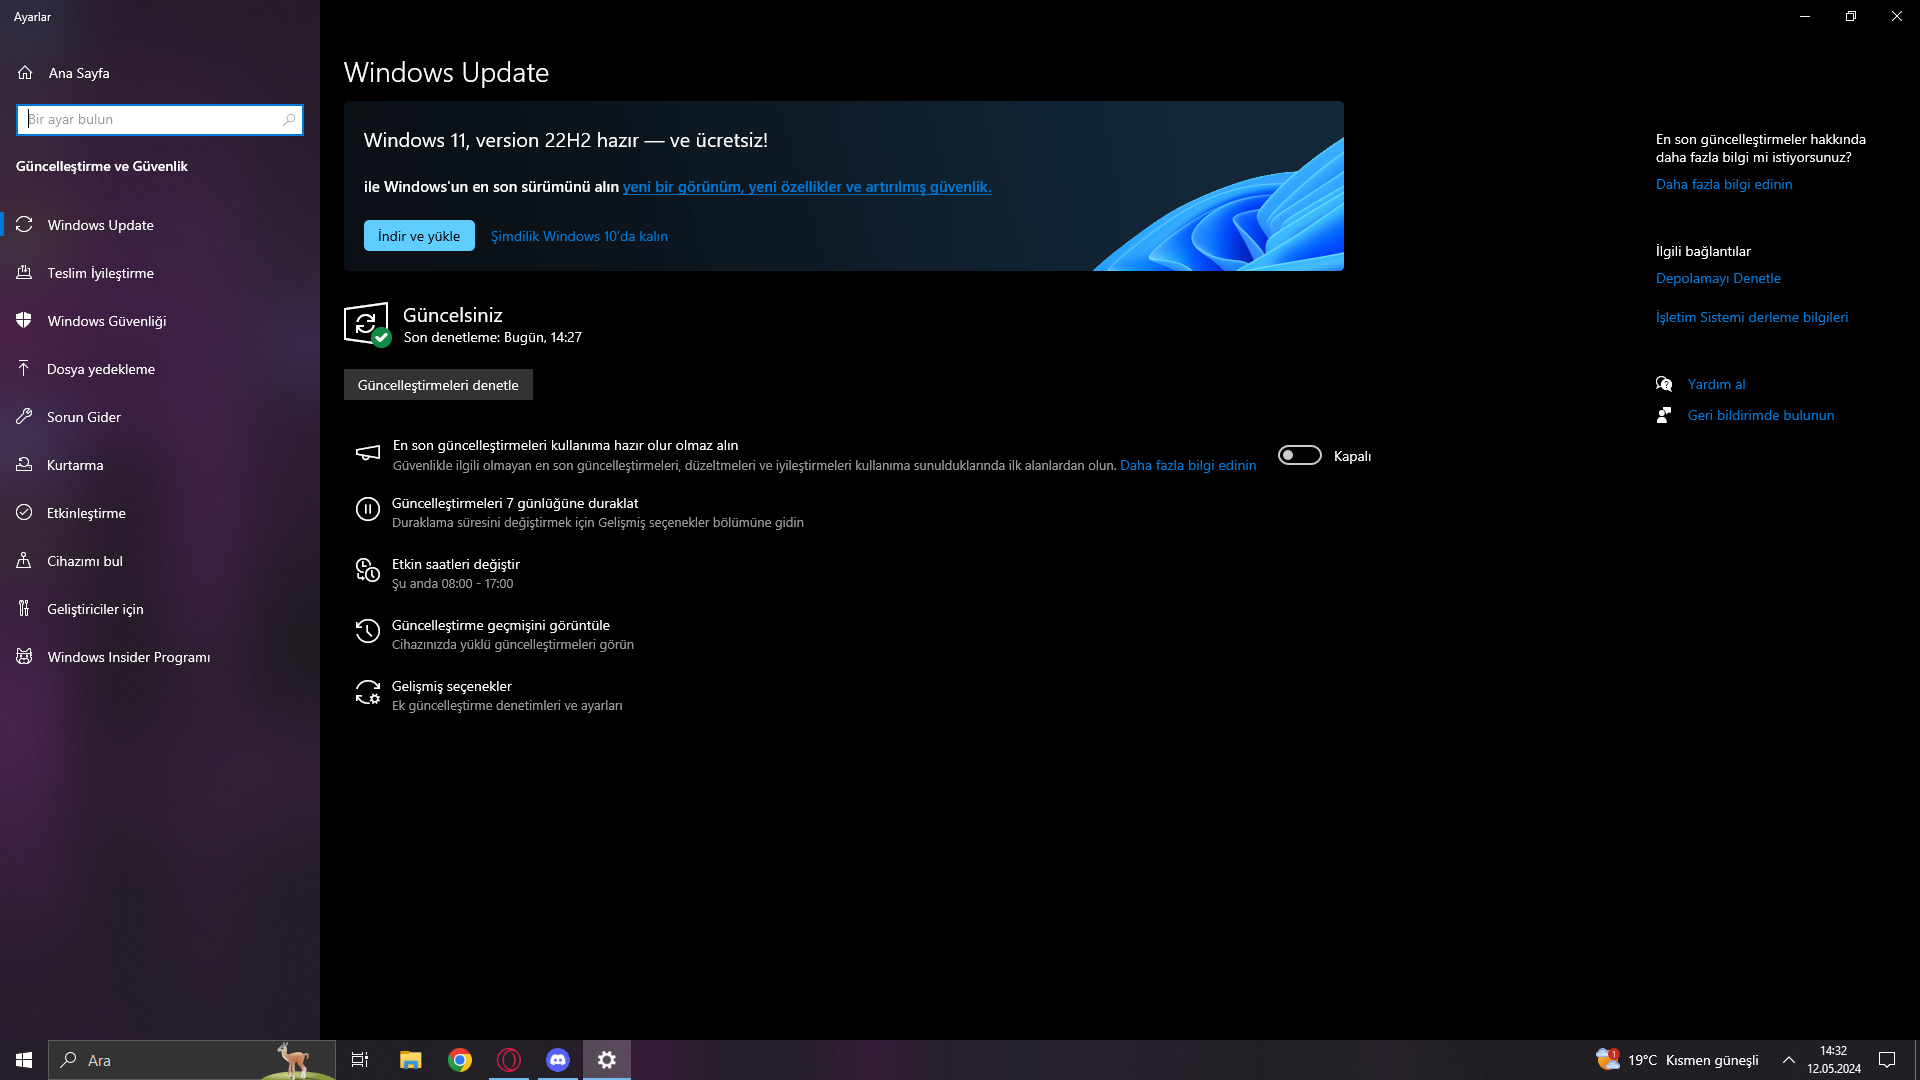The height and width of the screenshot is (1080, 1920).
Task: Show hidden system tray icons
Action: [x=1788, y=1060]
